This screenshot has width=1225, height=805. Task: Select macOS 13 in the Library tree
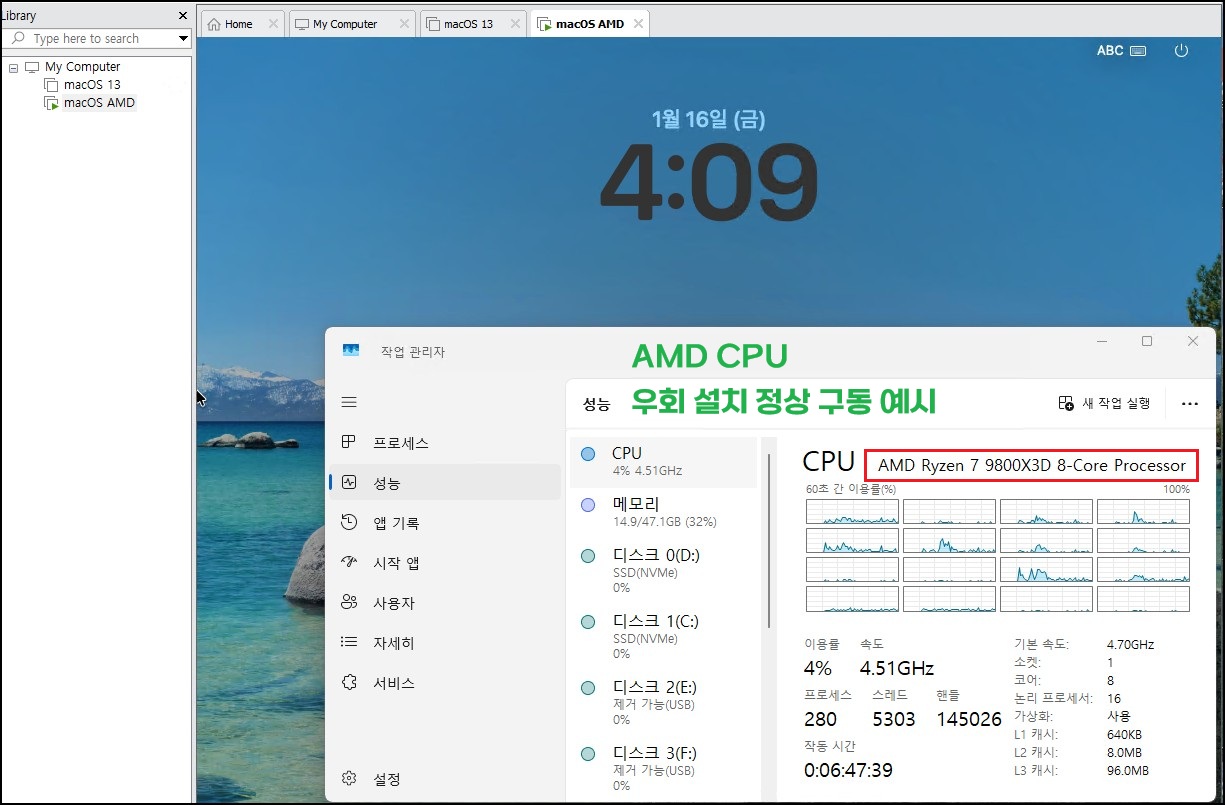click(91, 85)
